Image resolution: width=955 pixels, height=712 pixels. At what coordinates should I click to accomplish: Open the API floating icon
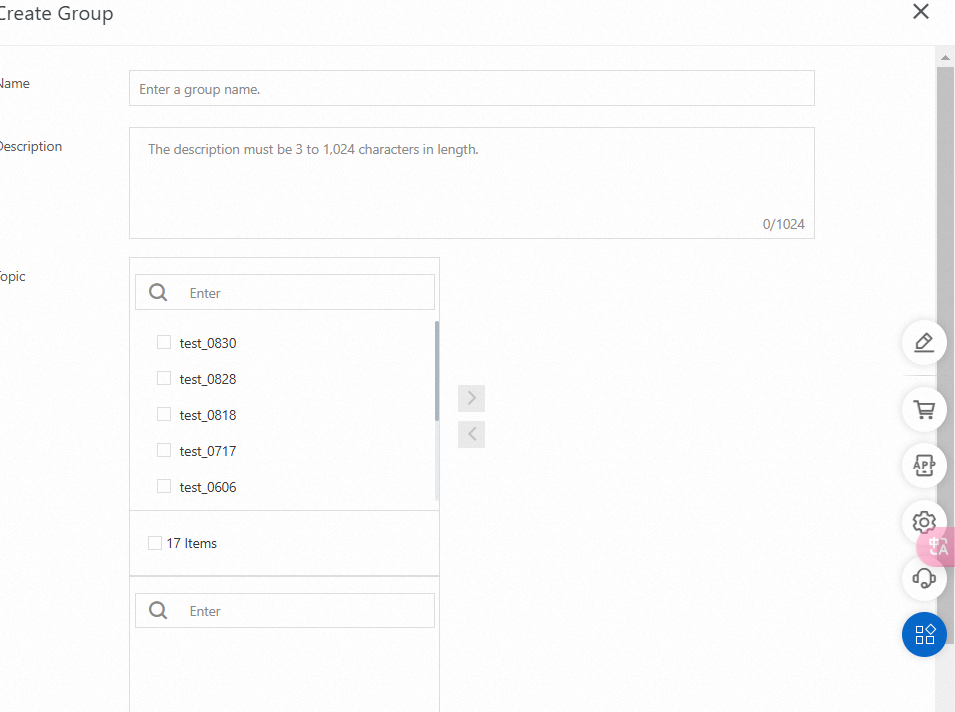(x=924, y=465)
